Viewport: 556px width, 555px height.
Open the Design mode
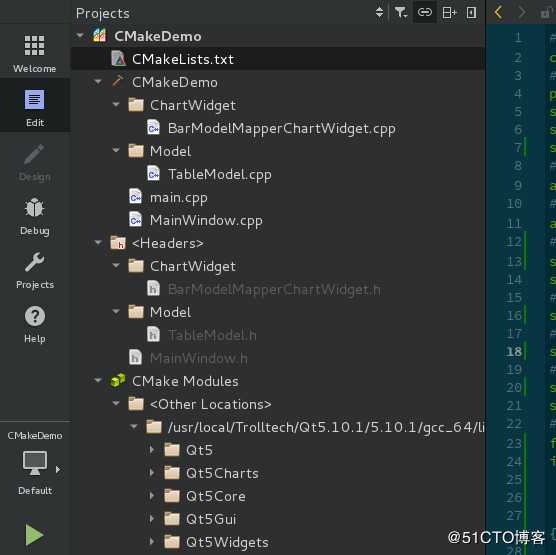coord(35,162)
